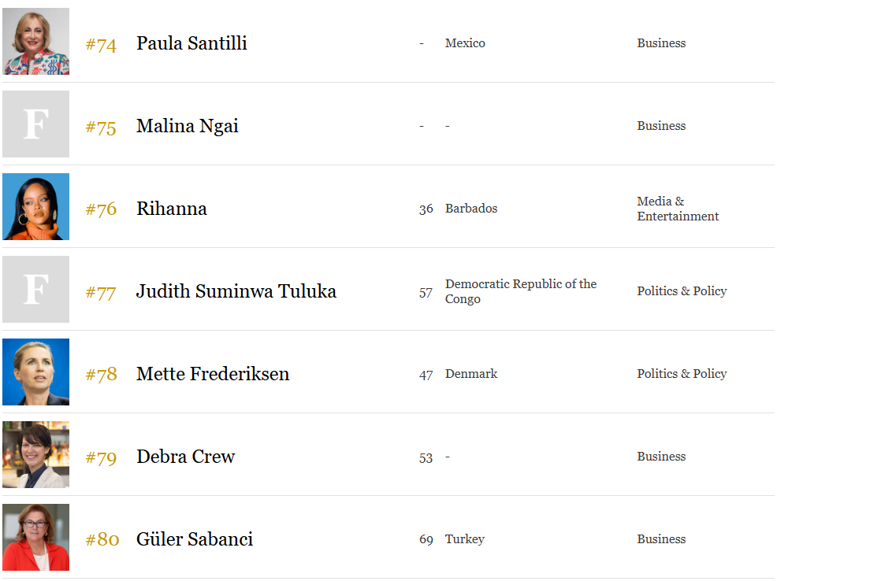
Task: Select the #80 rank number
Action: click(101, 540)
